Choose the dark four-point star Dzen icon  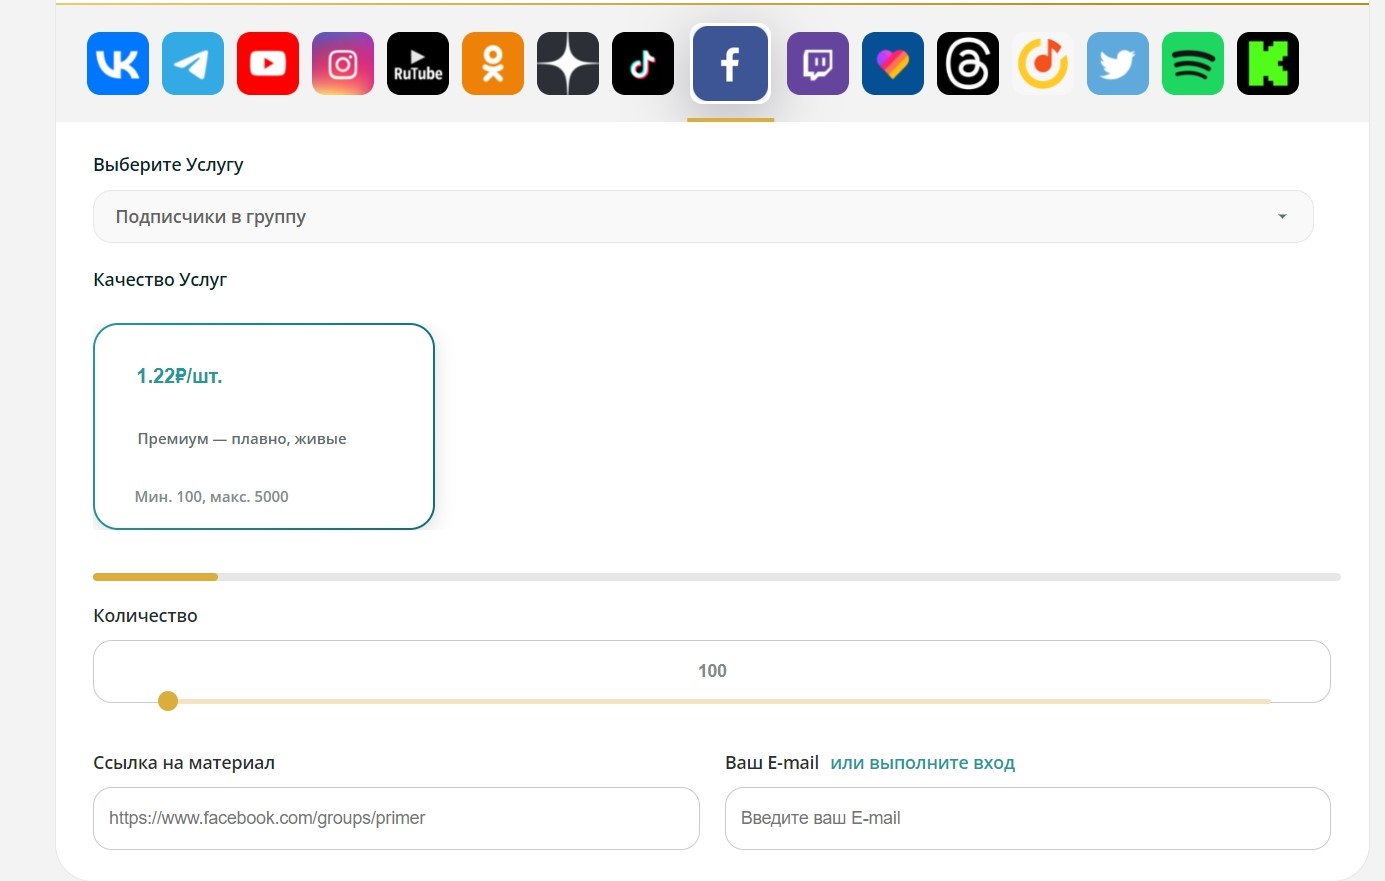point(568,64)
